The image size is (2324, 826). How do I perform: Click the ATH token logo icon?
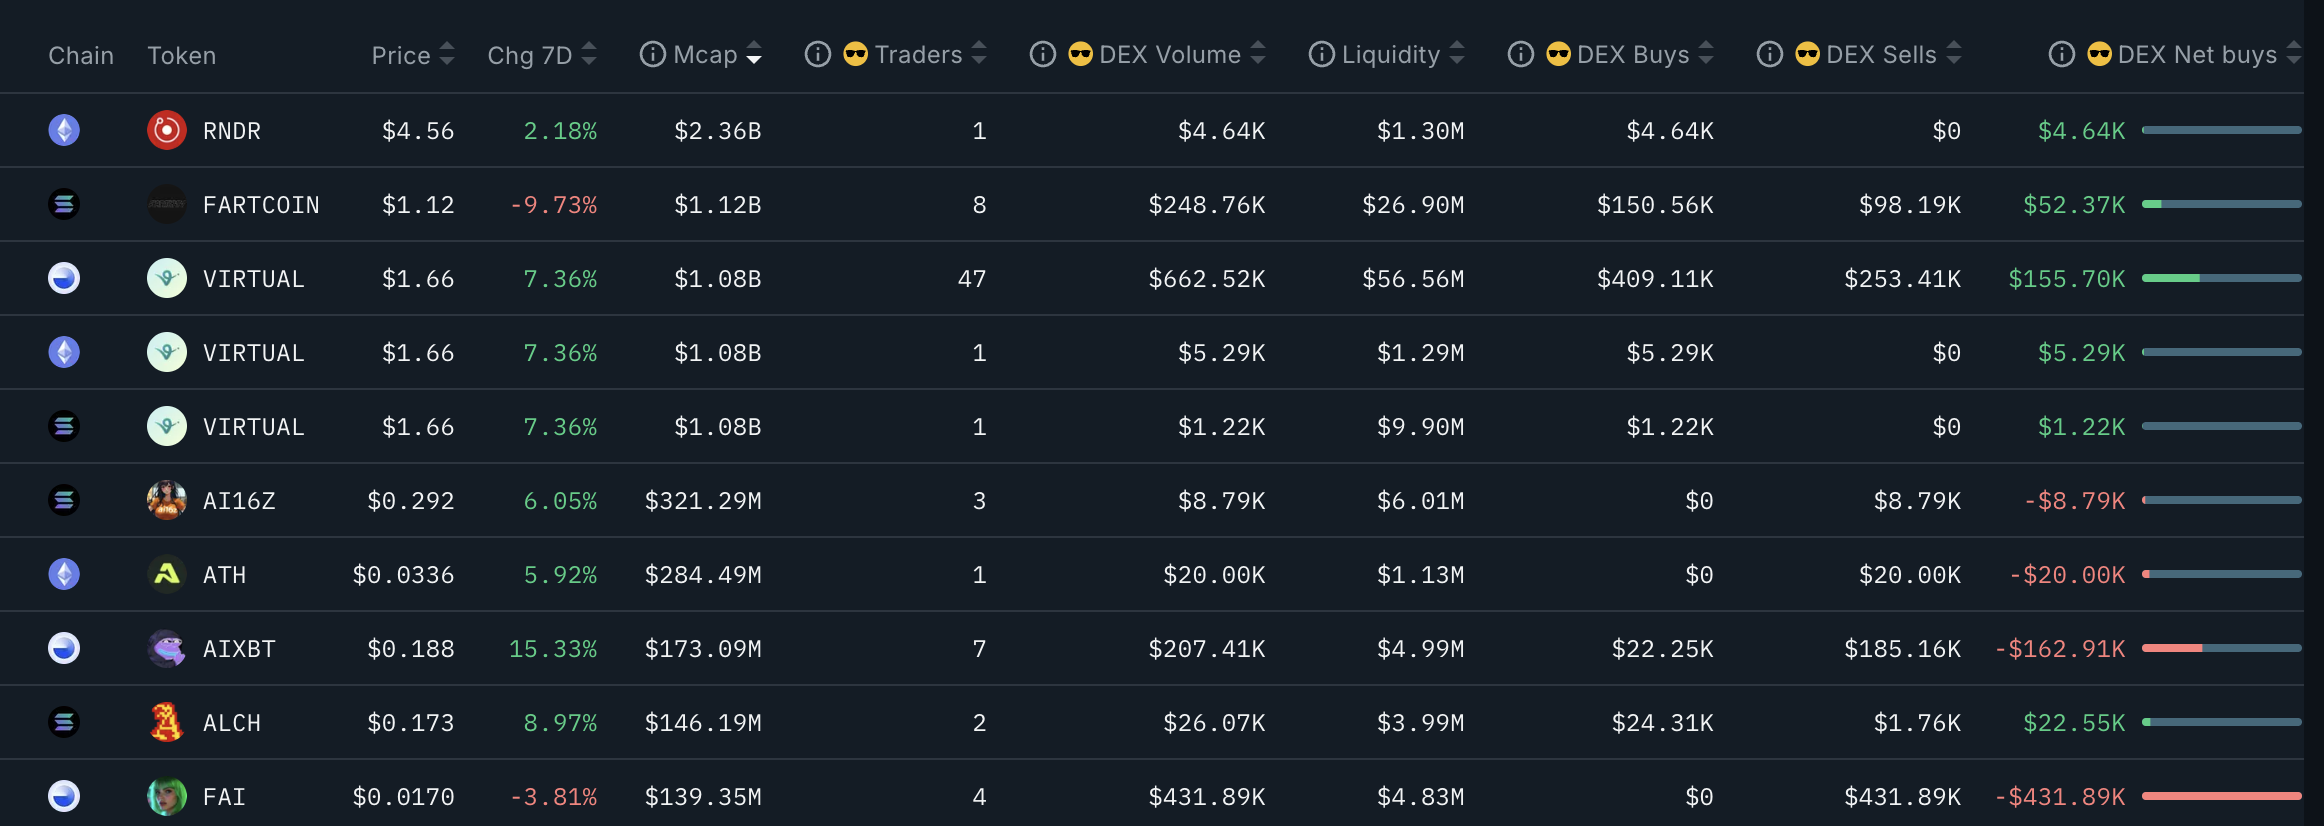[167, 574]
